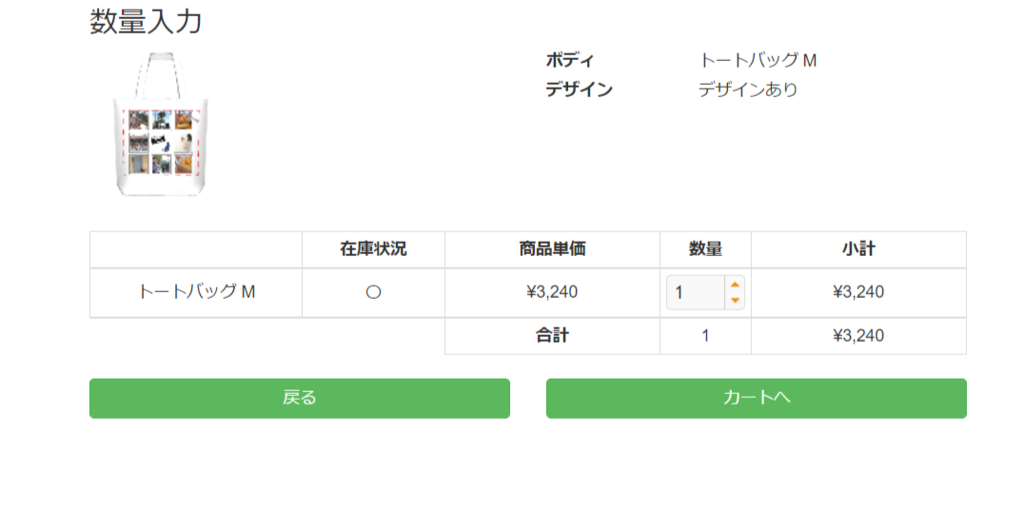Click the 在庫状況 column header
This screenshot has height=530, width=1024.
374,249
